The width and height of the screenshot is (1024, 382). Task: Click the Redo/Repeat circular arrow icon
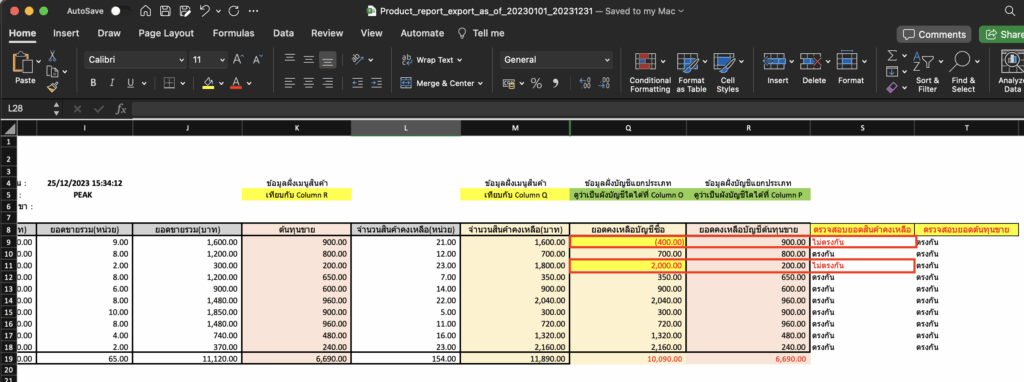tap(234, 11)
